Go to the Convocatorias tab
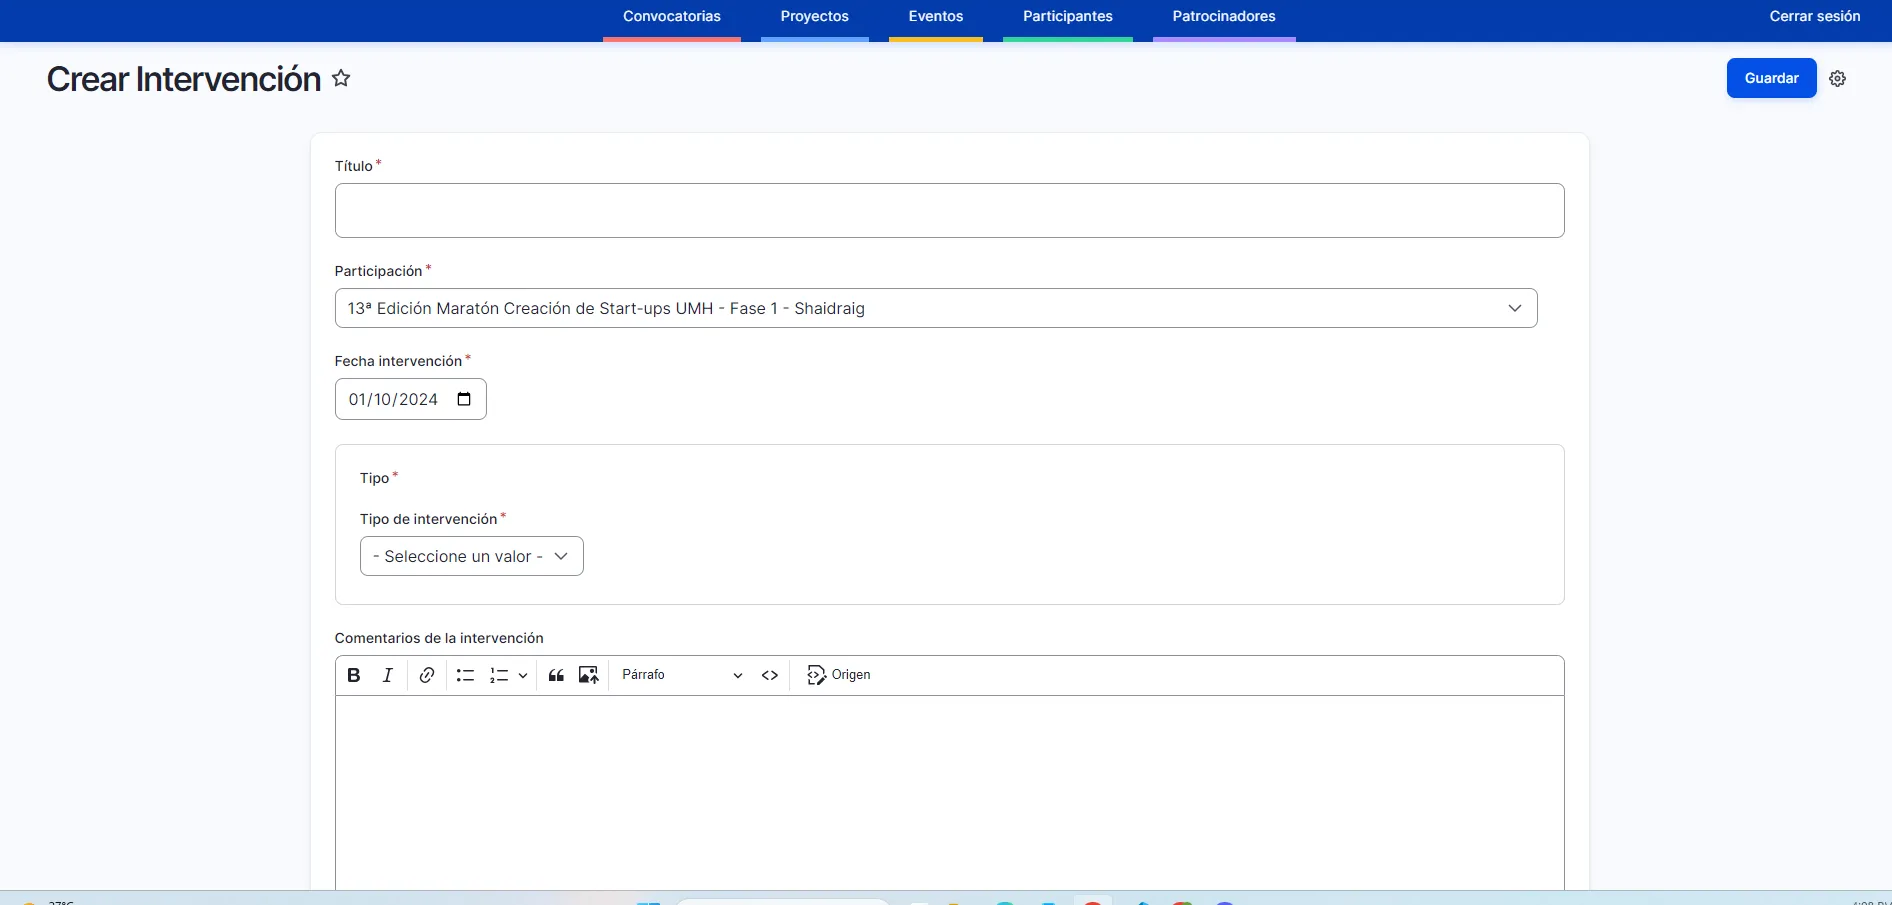Screen dimensions: 1892x905 [671, 17]
